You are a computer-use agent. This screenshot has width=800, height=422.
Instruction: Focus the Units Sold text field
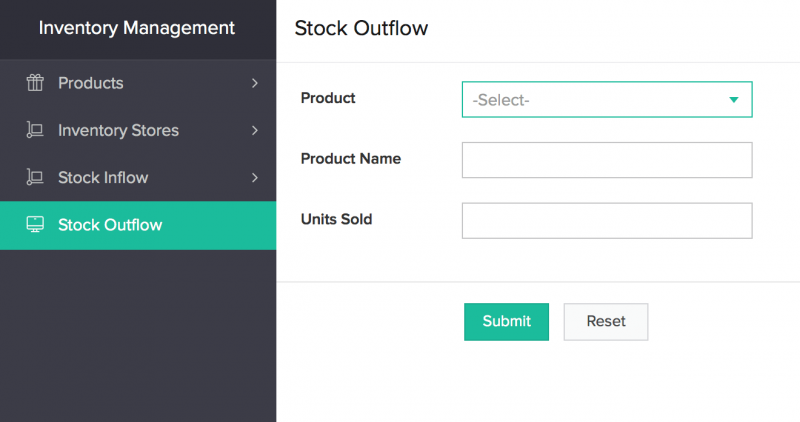pos(606,221)
